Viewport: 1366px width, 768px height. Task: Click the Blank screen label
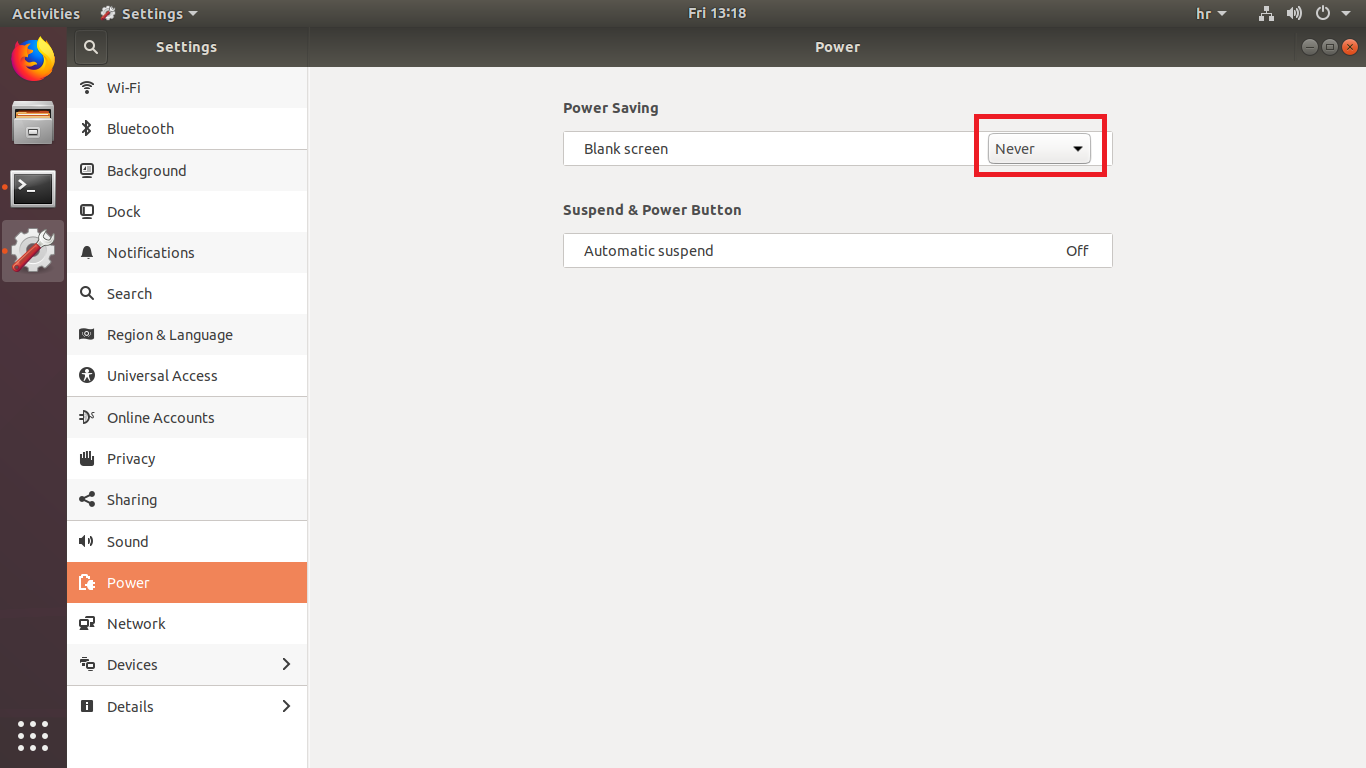(x=626, y=149)
